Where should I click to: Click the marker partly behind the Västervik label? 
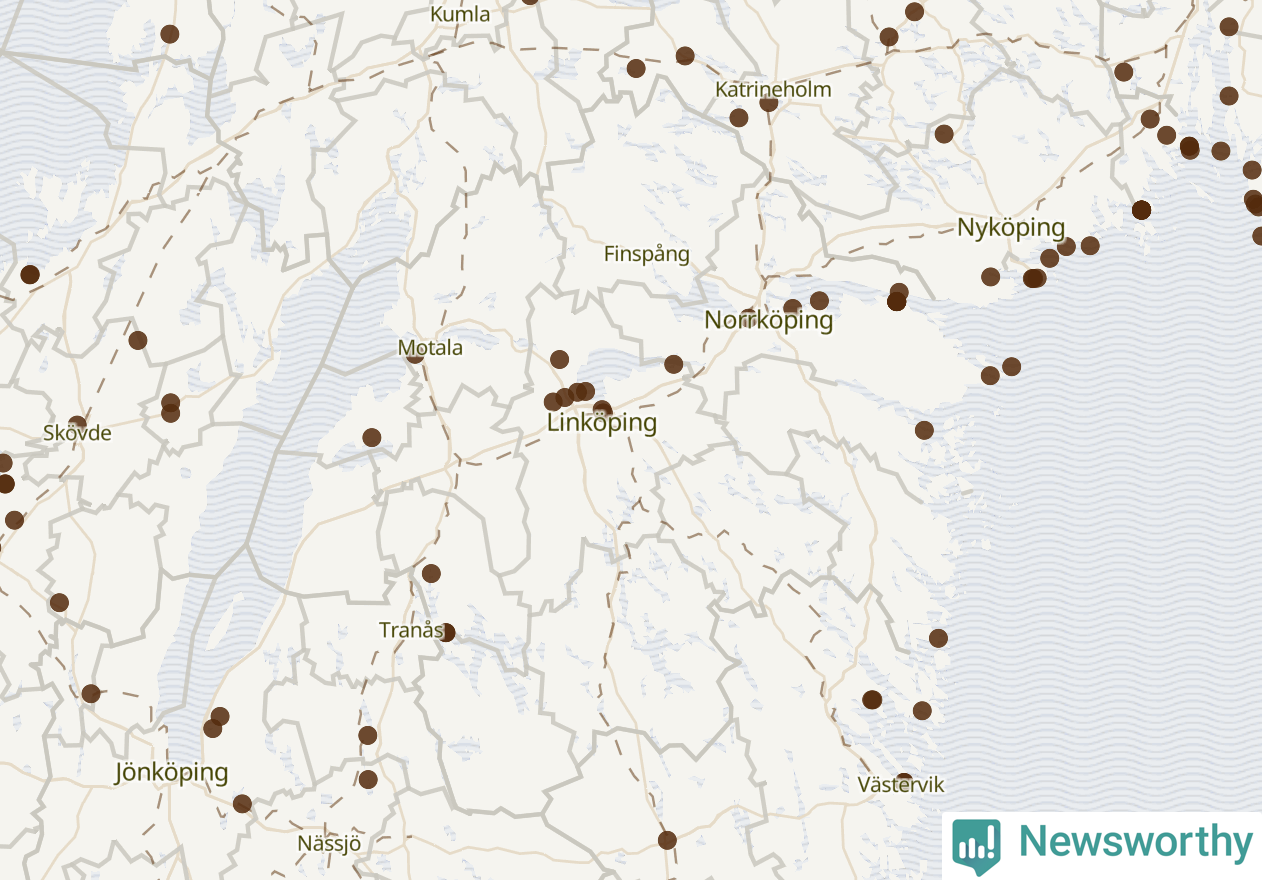click(904, 781)
